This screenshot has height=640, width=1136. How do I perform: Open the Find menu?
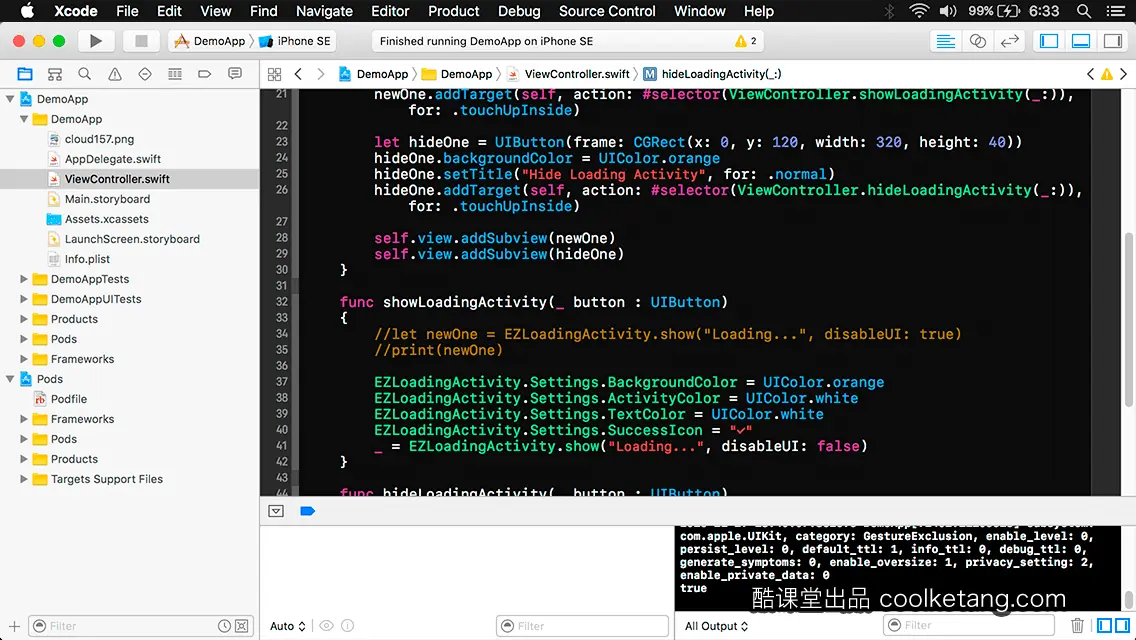[x=264, y=11]
